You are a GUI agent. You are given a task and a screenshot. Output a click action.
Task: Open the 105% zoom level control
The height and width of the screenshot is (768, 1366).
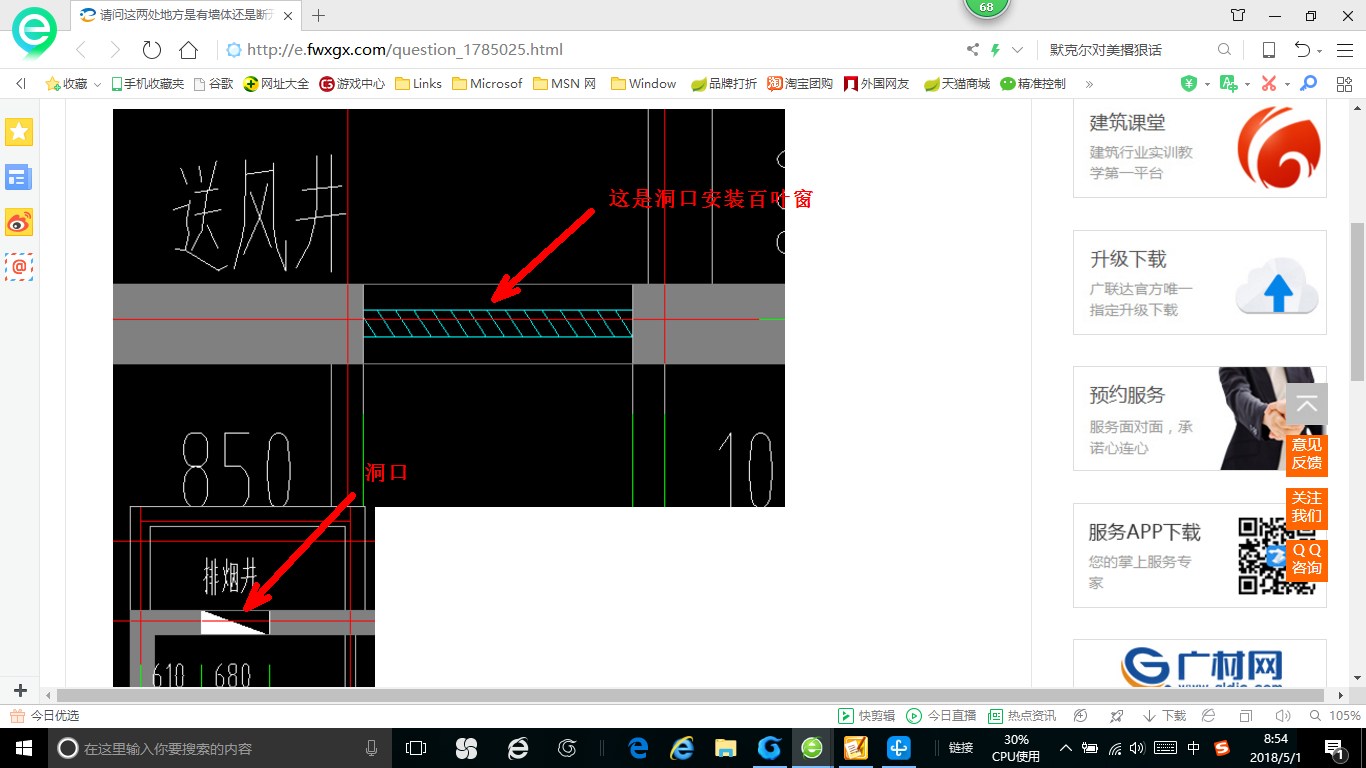coord(1335,716)
